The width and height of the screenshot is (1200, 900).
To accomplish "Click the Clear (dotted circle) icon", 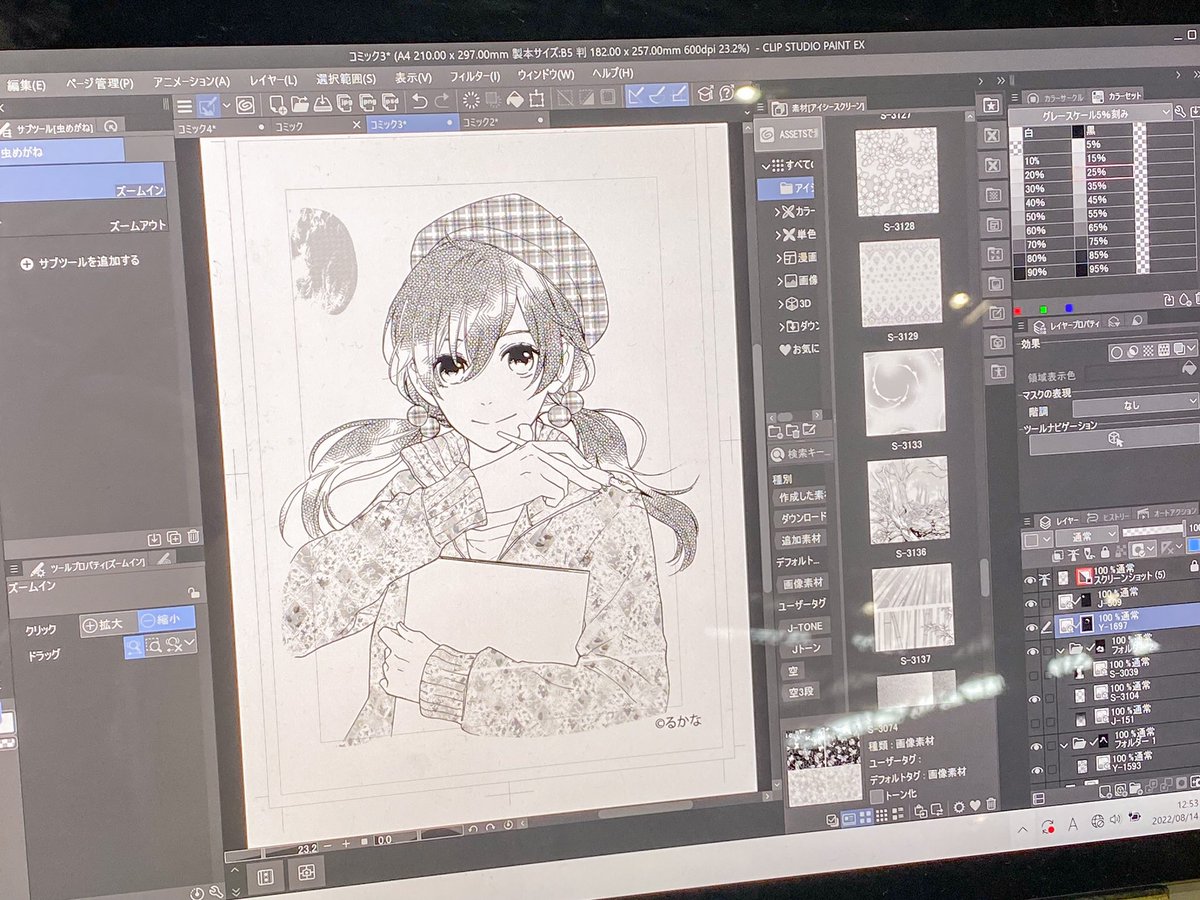I will tap(470, 100).
